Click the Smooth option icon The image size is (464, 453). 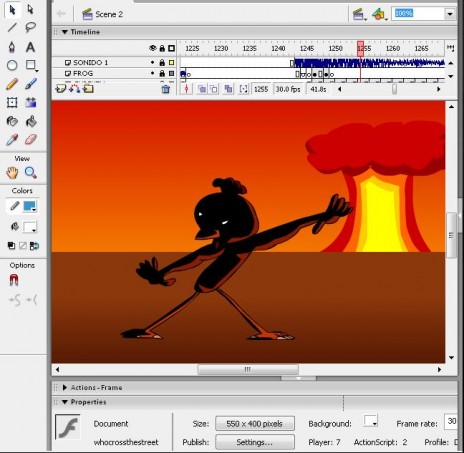15,300
